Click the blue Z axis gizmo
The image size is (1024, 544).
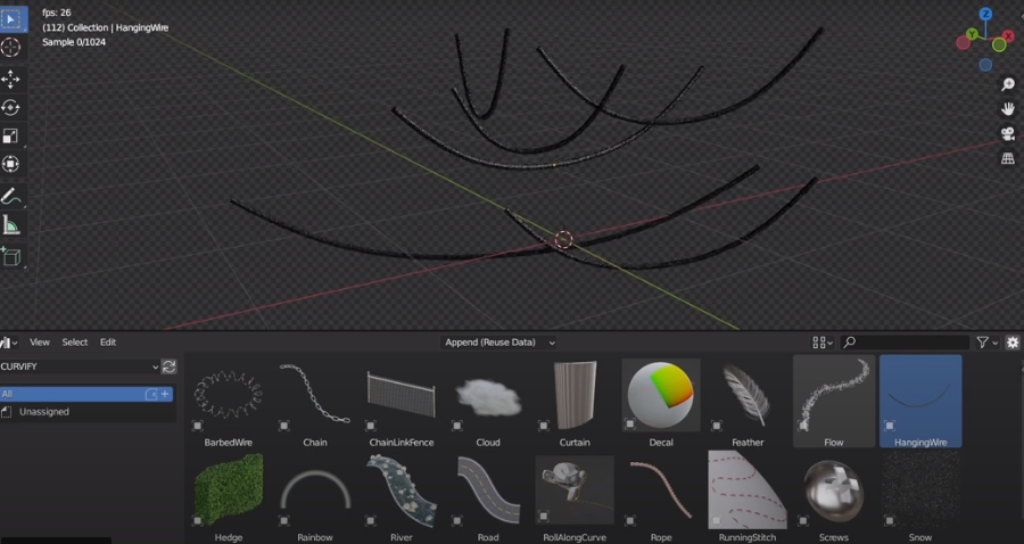986,14
